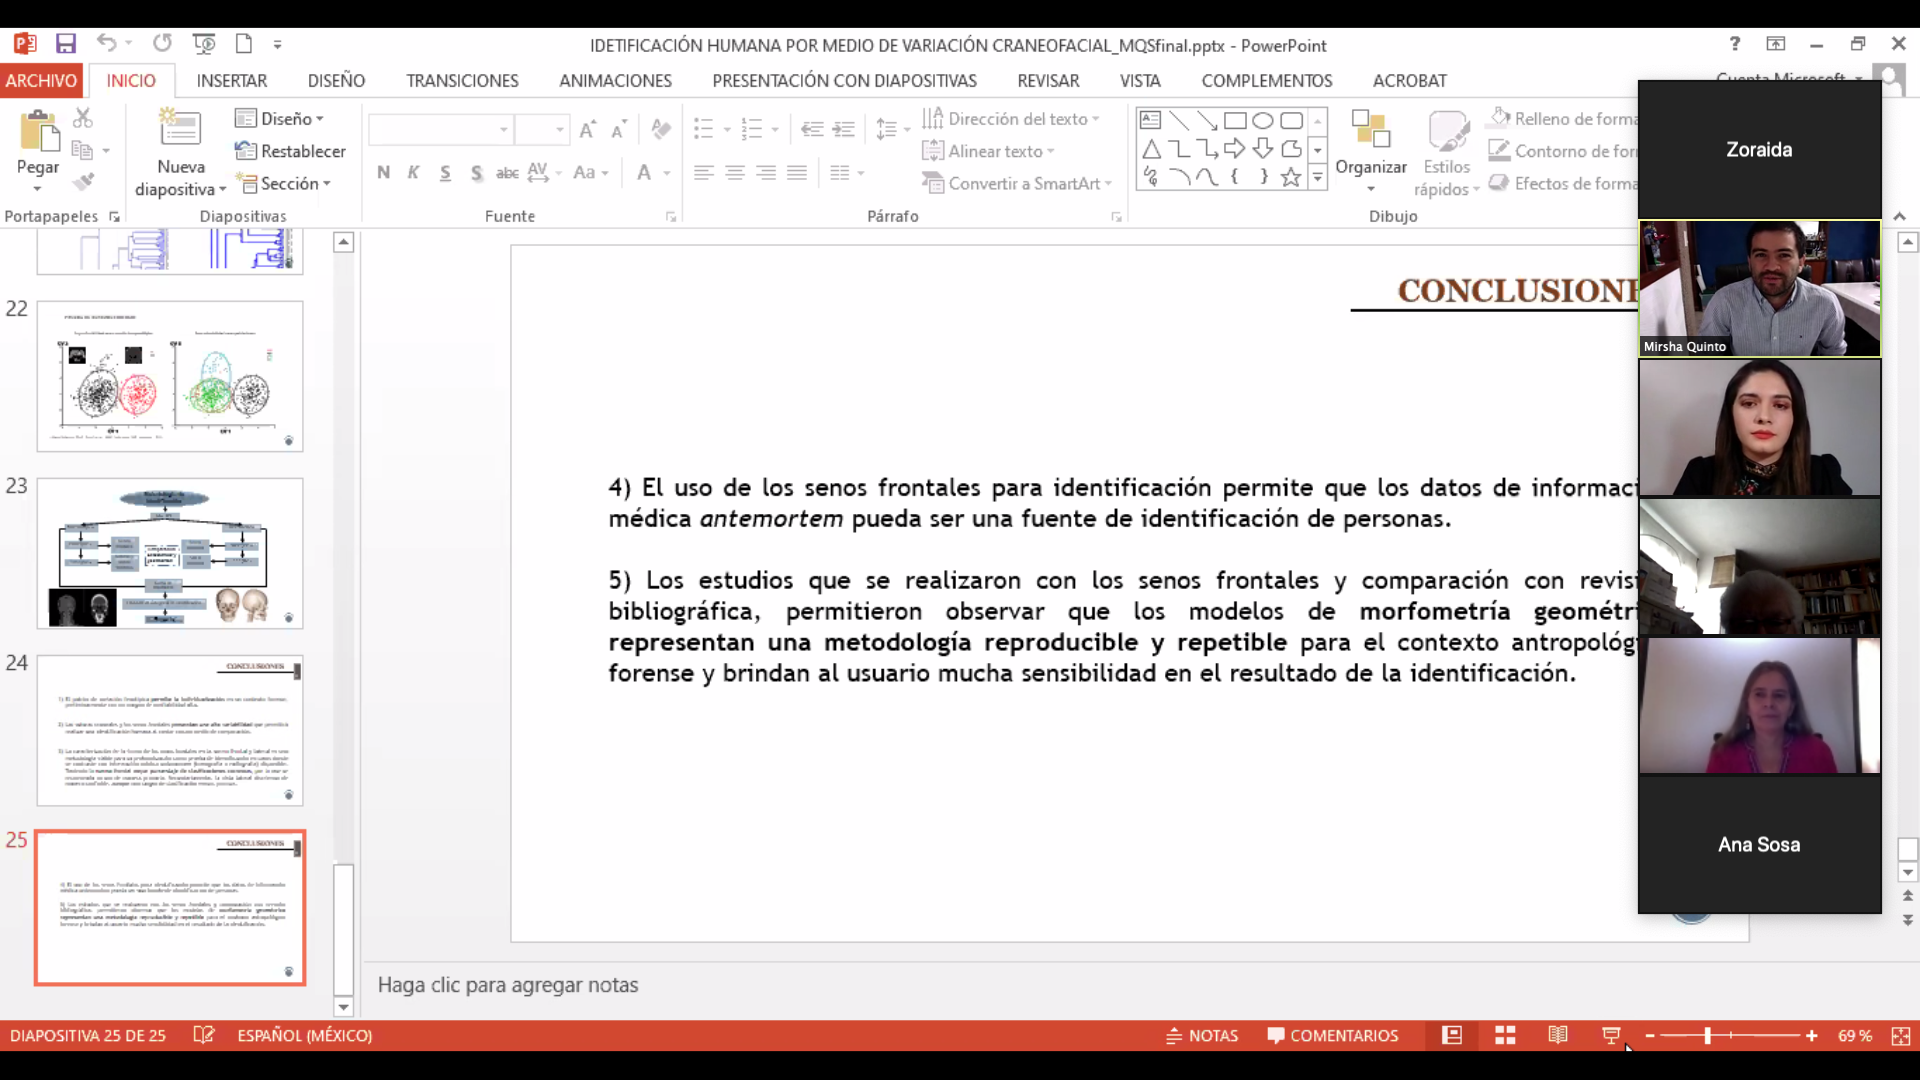The image size is (1920, 1080).
Task: Open the font name combo box
Action: click(x=441, y=129)
